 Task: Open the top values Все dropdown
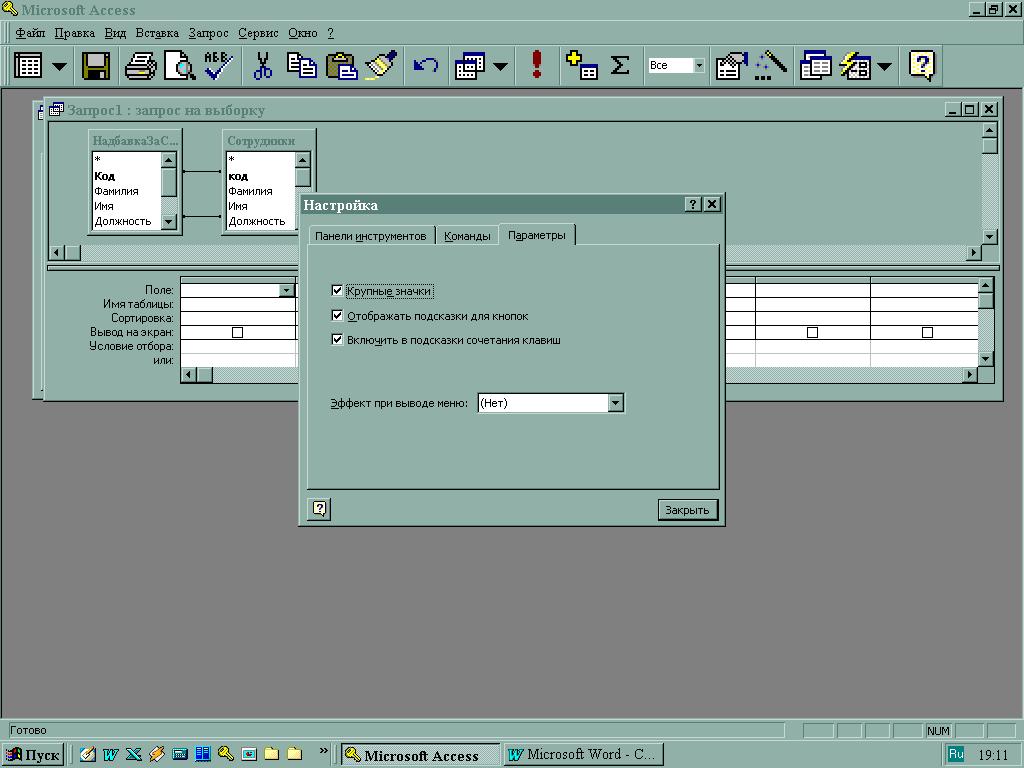point(699,66)
